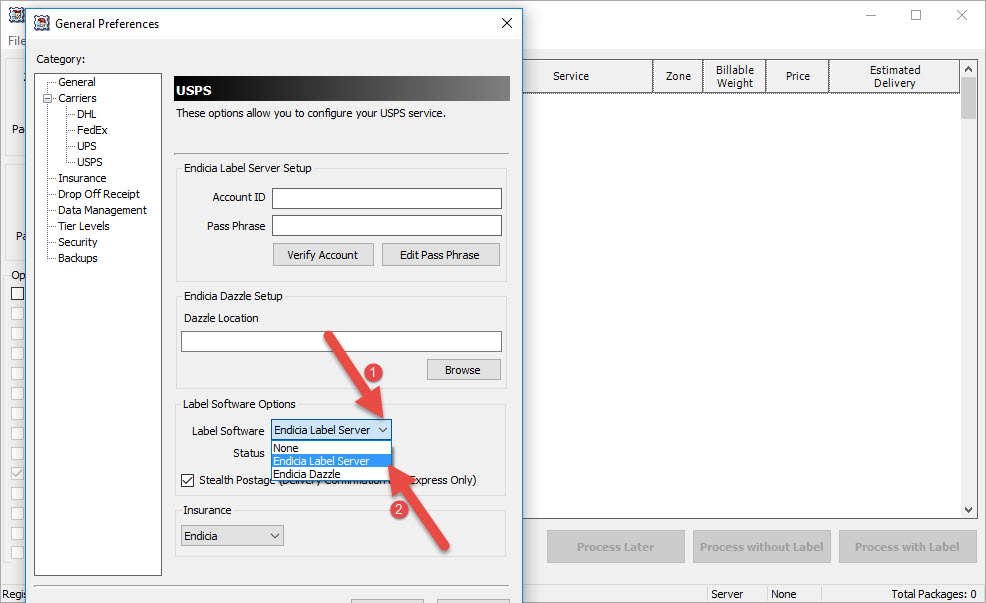
Task: Open DHL carrier settings
Action: (x=86, y=114)
